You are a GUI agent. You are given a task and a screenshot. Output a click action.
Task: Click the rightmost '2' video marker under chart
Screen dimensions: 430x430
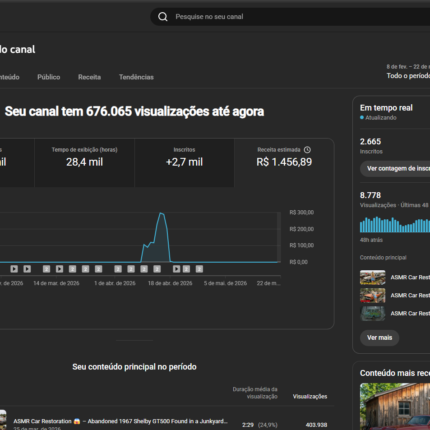[x=199, y=269]
